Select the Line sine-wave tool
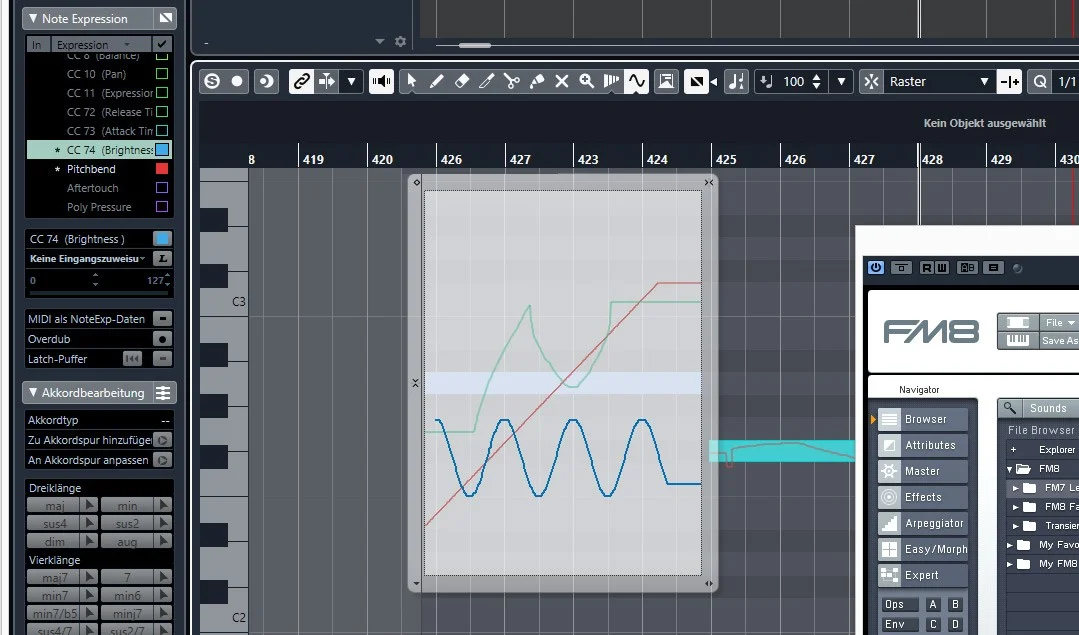 tap(637, 81)
